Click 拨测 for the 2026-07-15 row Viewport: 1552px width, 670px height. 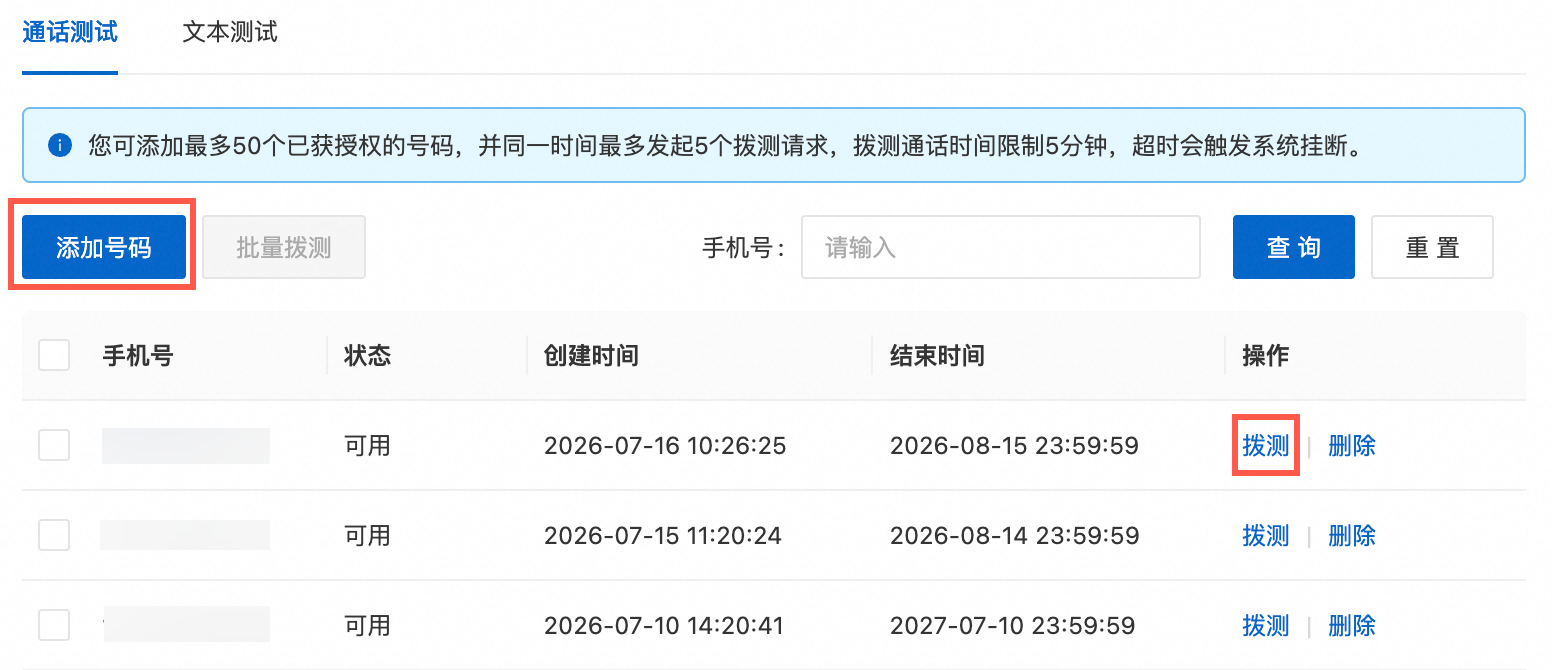coord(1265,535)
